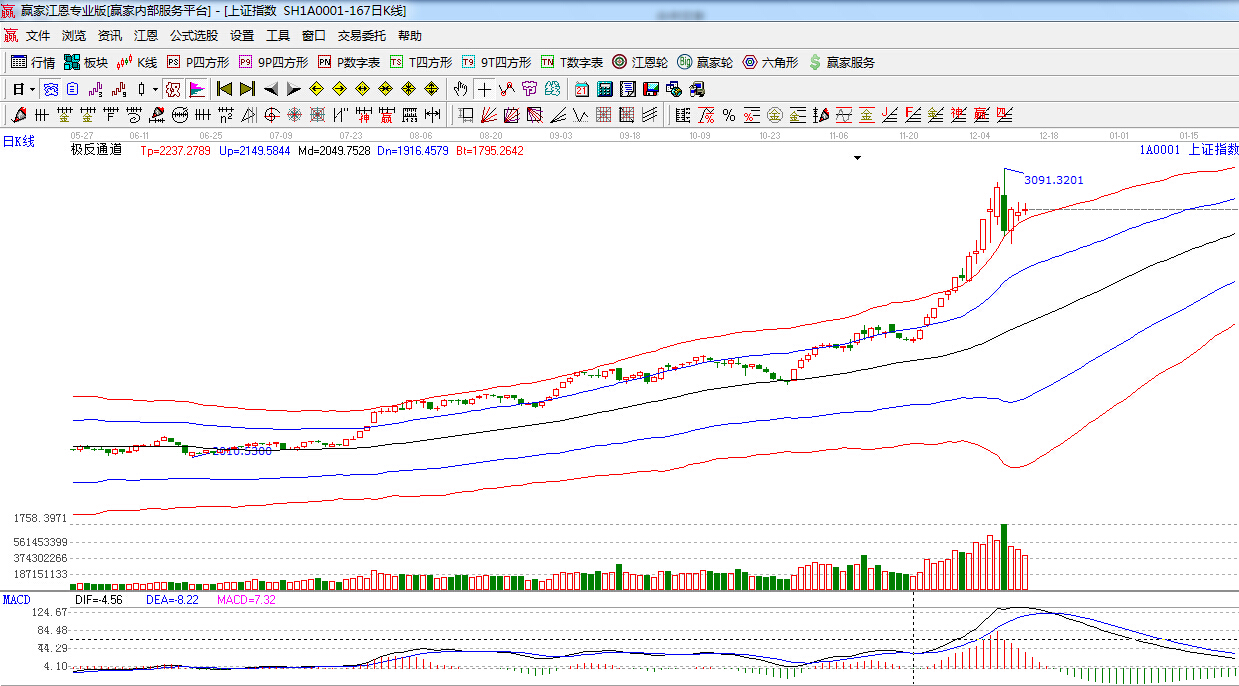1239x686 pixels.
Task: Expand the candlestick style dropdown arrow
Action: pos(155,89)
